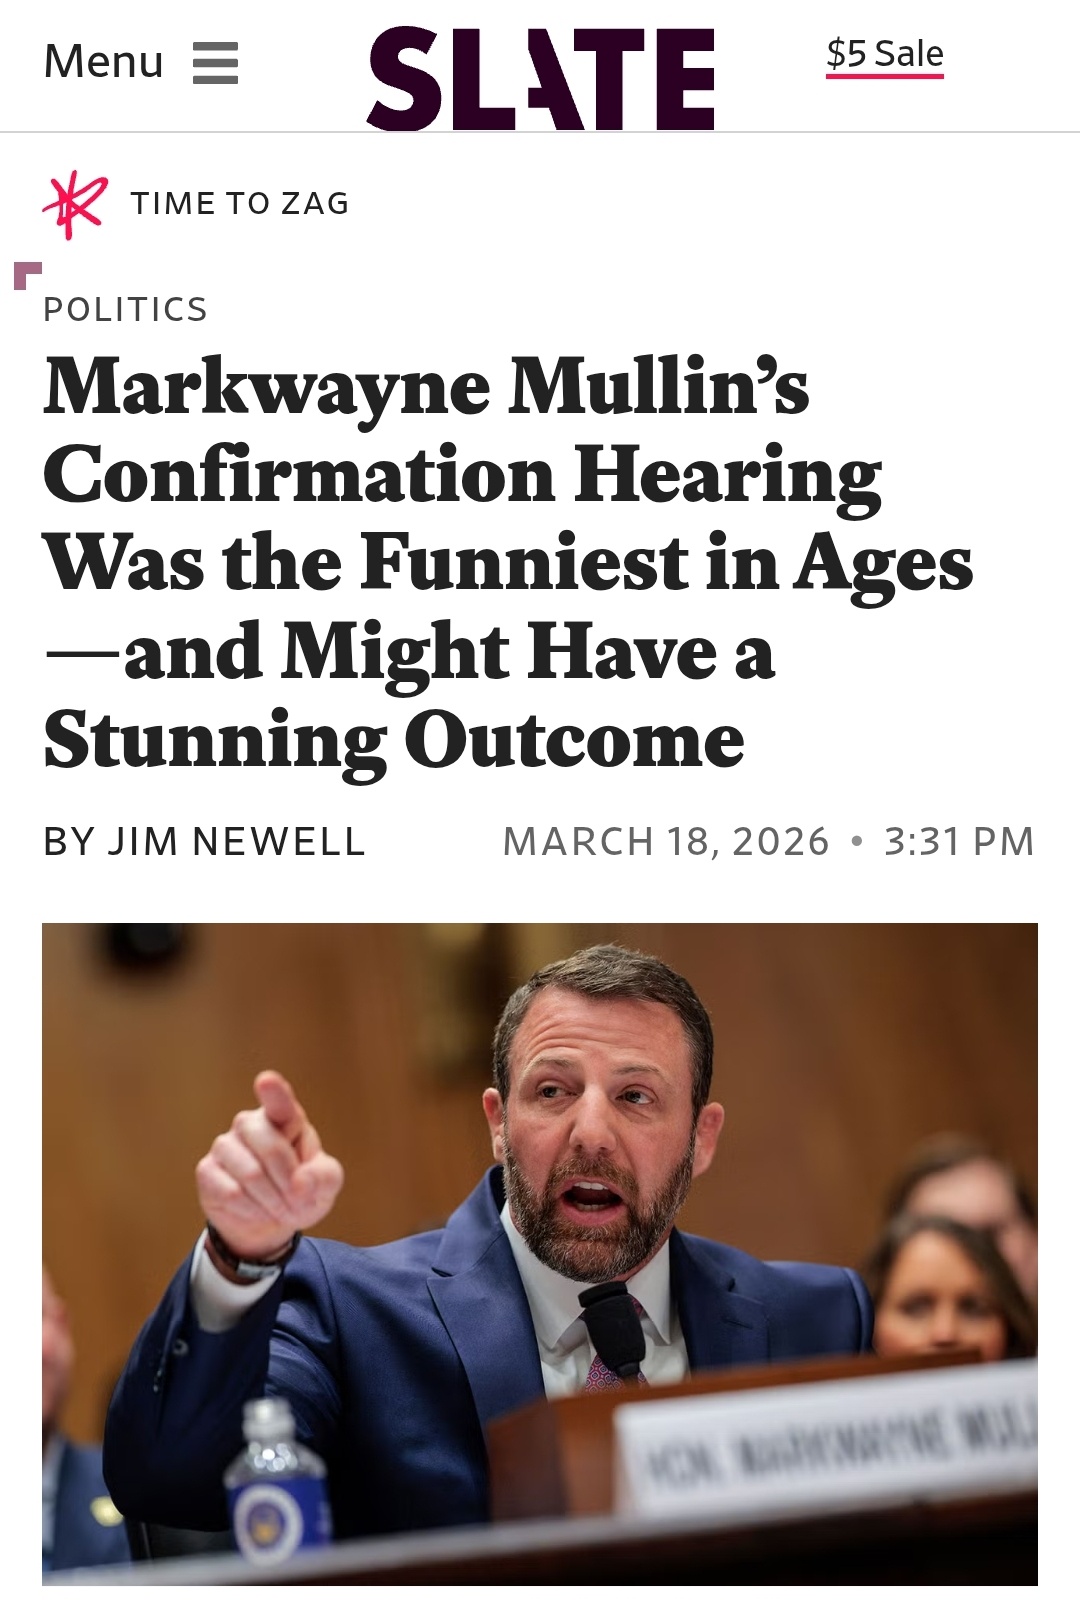Click the Slate logo
This screenshot has width=1080, height=1611.
(x=541, y=78)
